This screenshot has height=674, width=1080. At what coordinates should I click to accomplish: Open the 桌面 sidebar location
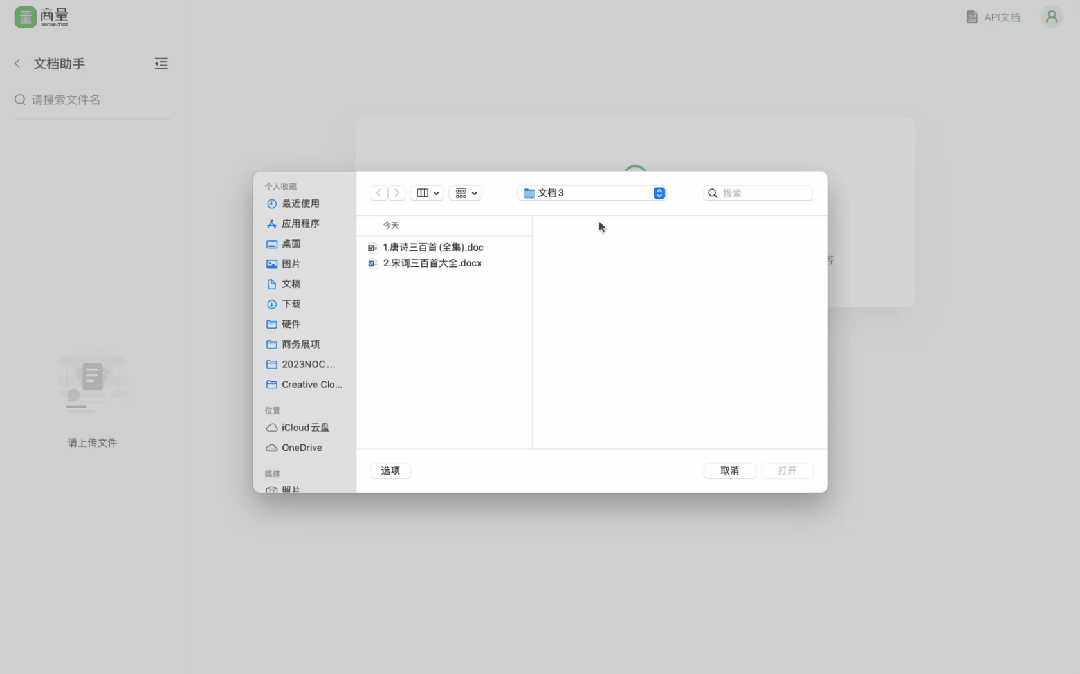coord(291,244)
